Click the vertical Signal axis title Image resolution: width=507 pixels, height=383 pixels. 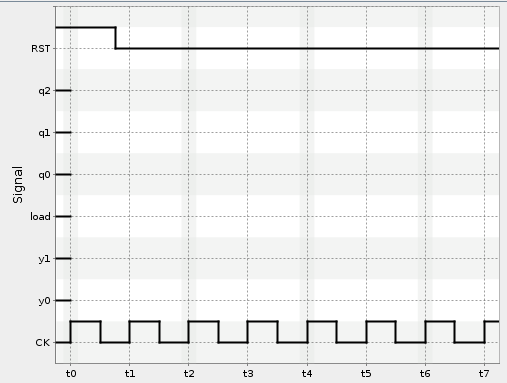point(18,185)
